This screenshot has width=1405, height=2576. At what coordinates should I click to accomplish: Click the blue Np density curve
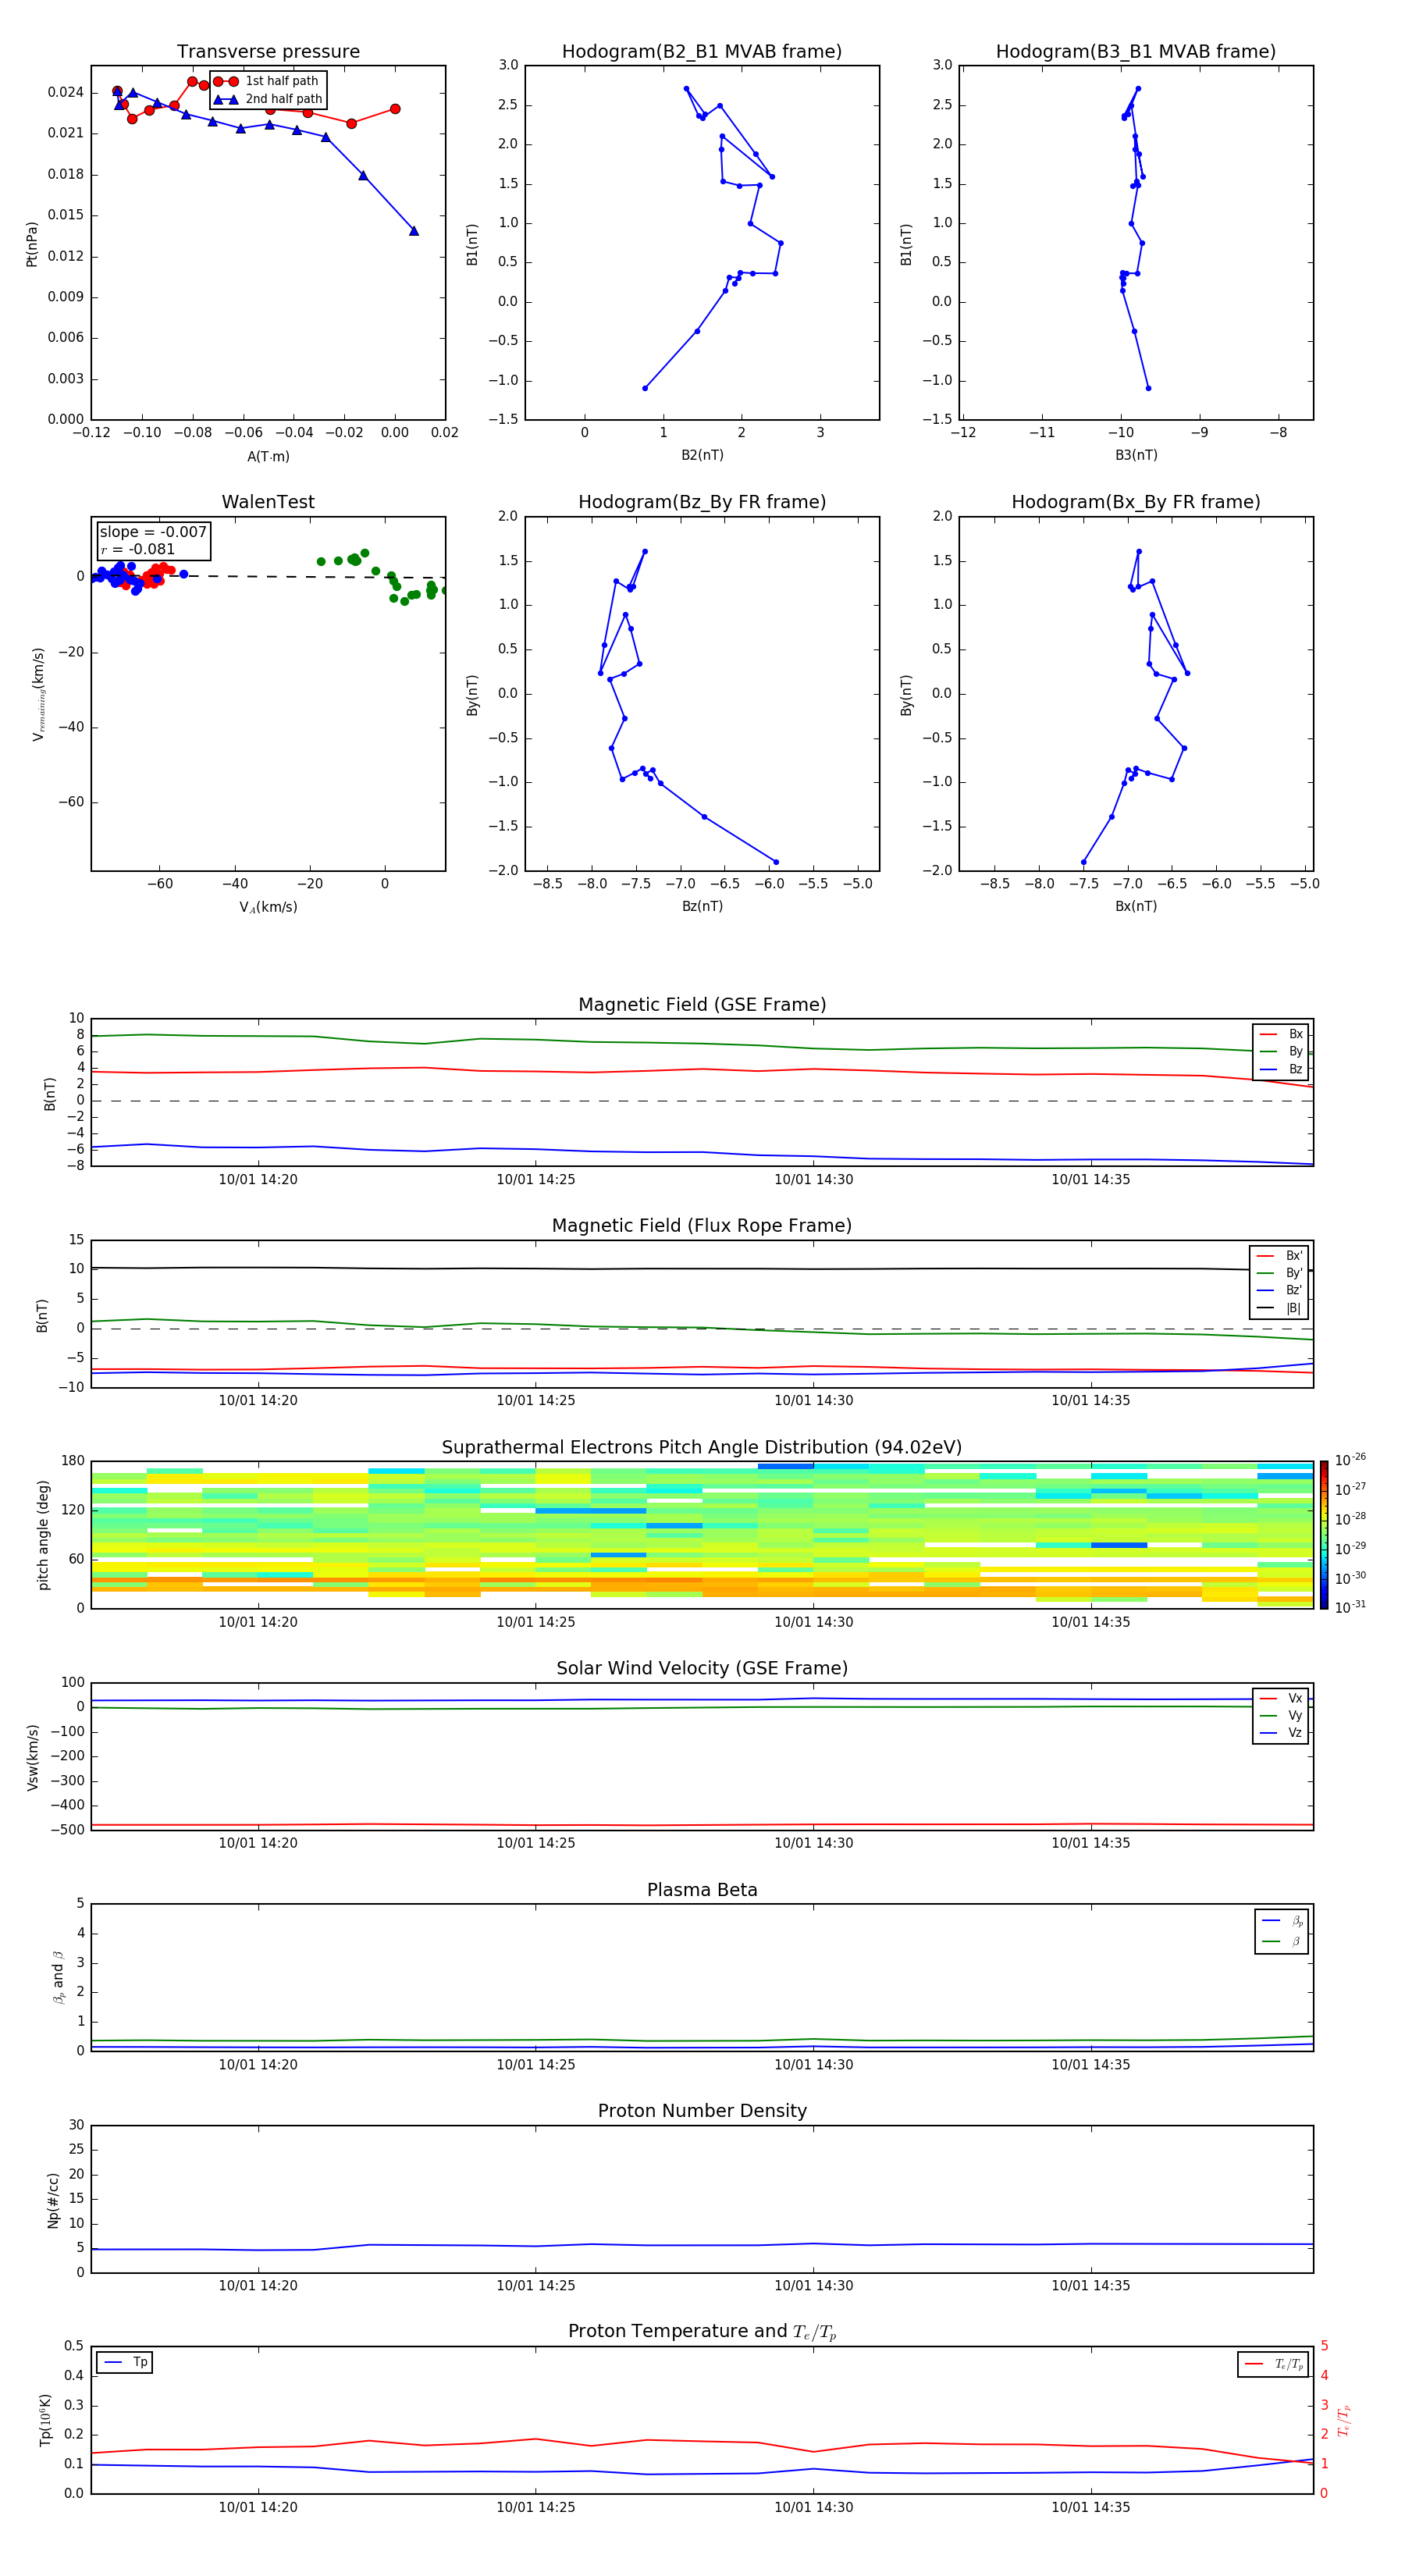pos(700,2245)
